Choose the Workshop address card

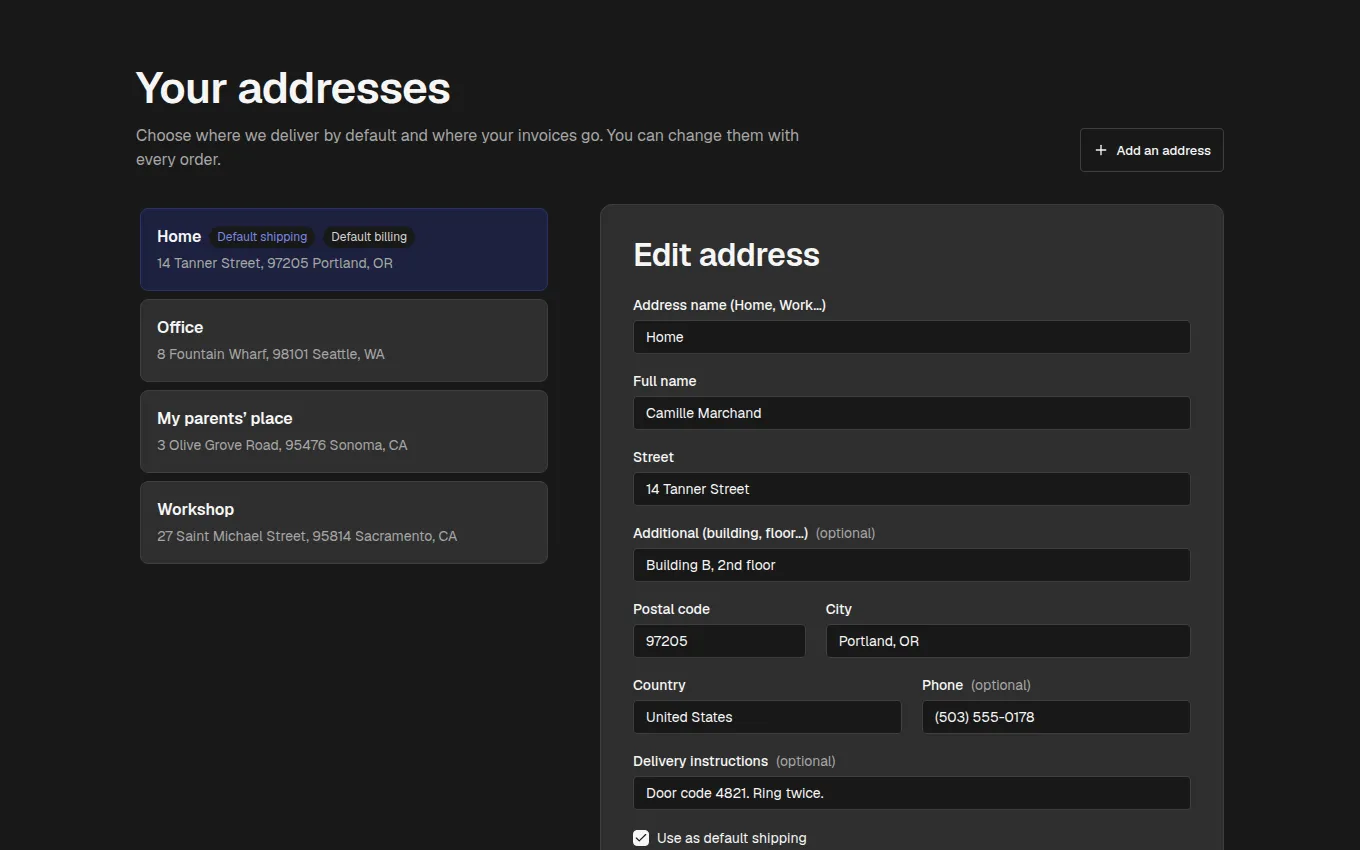point(344,522)
